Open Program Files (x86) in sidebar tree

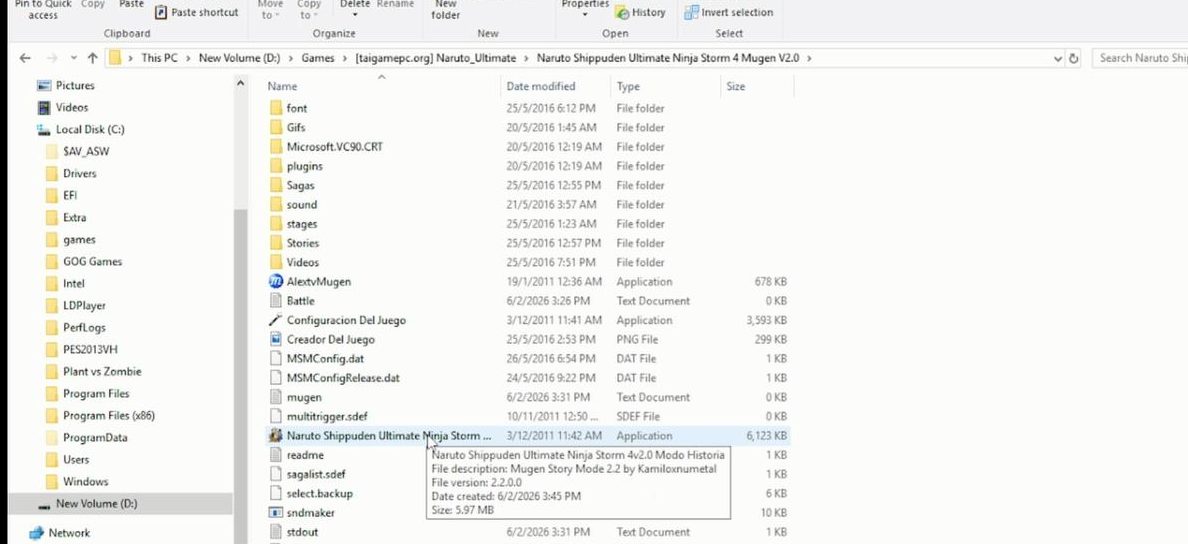(x=108, y=416)
